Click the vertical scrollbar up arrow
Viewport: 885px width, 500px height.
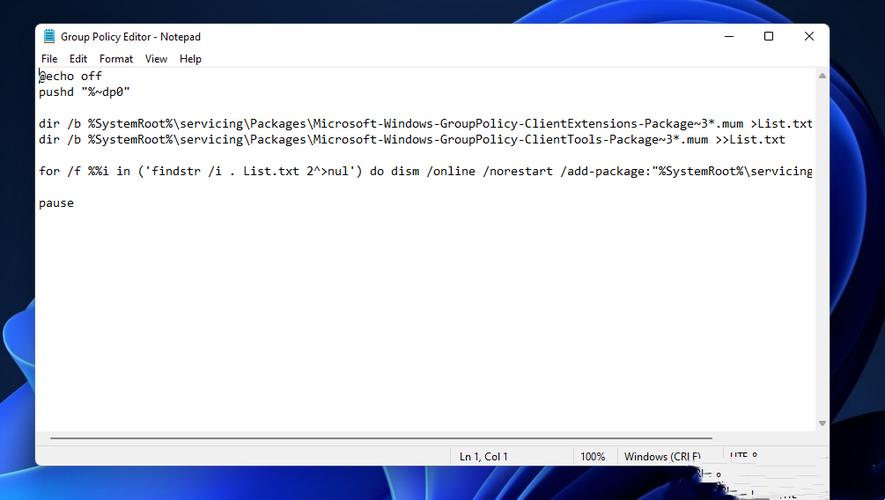[822, 76]
